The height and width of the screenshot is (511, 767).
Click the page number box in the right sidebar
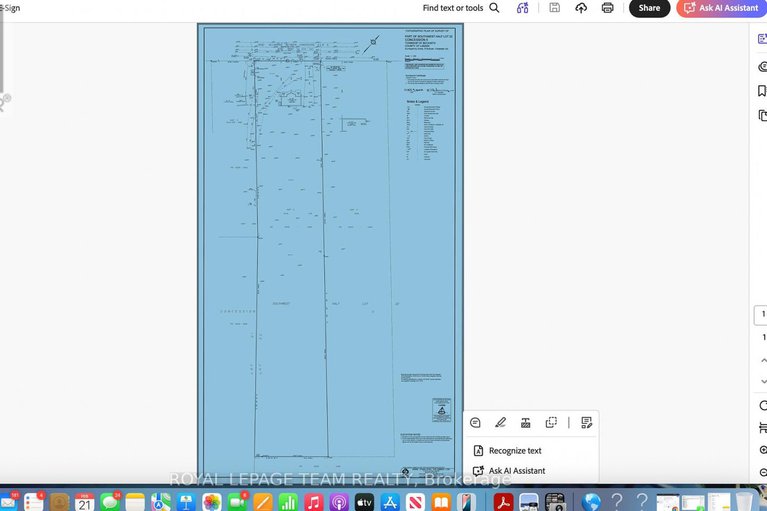click(x=762, y=314)
